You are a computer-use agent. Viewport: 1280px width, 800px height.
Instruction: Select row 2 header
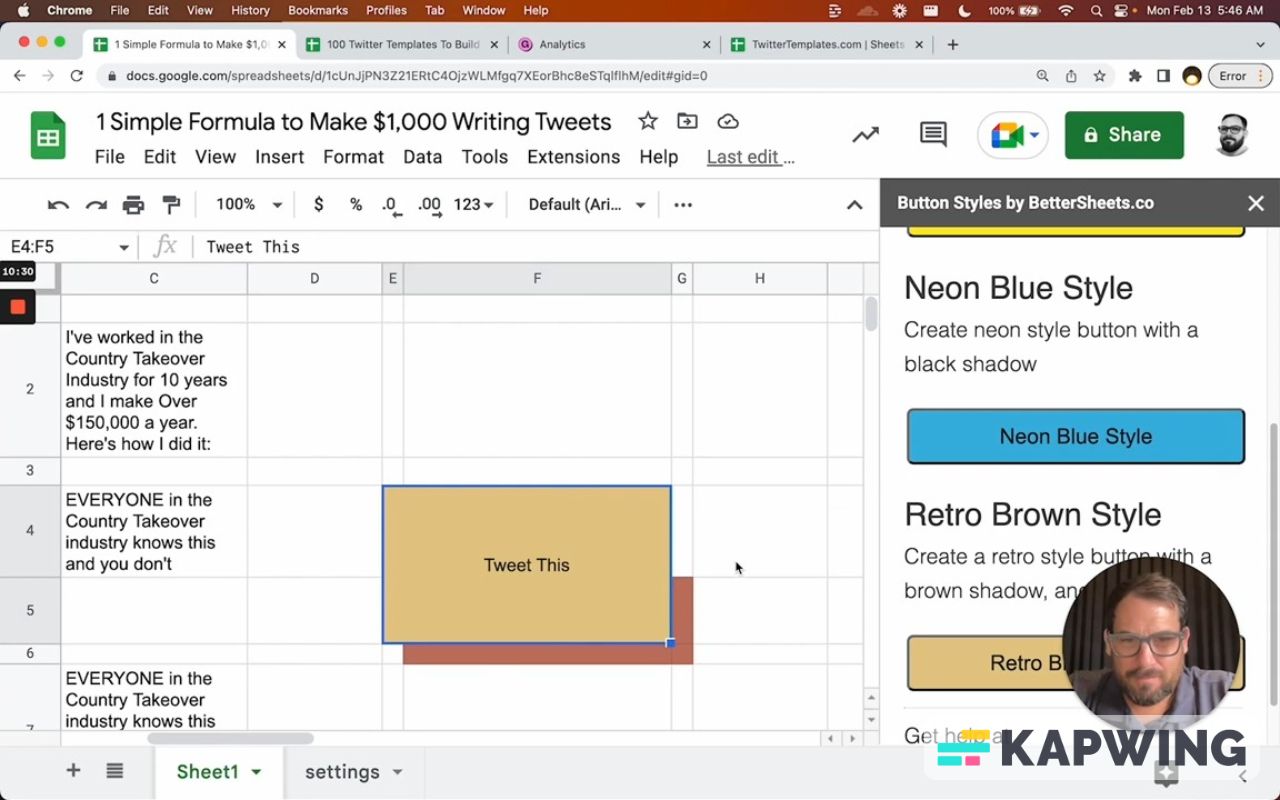pos(30,389)
